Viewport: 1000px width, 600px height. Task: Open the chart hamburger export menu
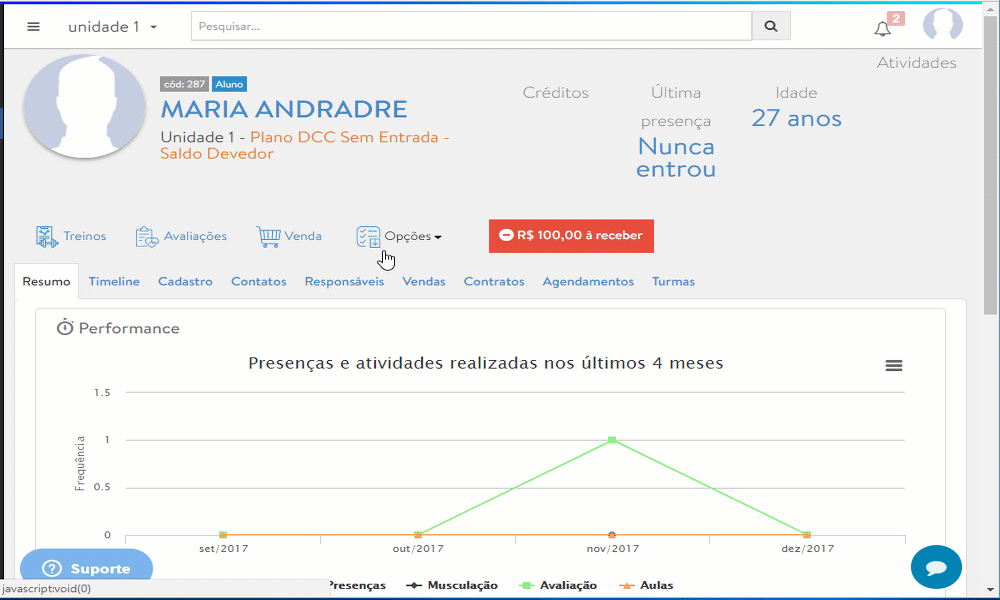894,366
